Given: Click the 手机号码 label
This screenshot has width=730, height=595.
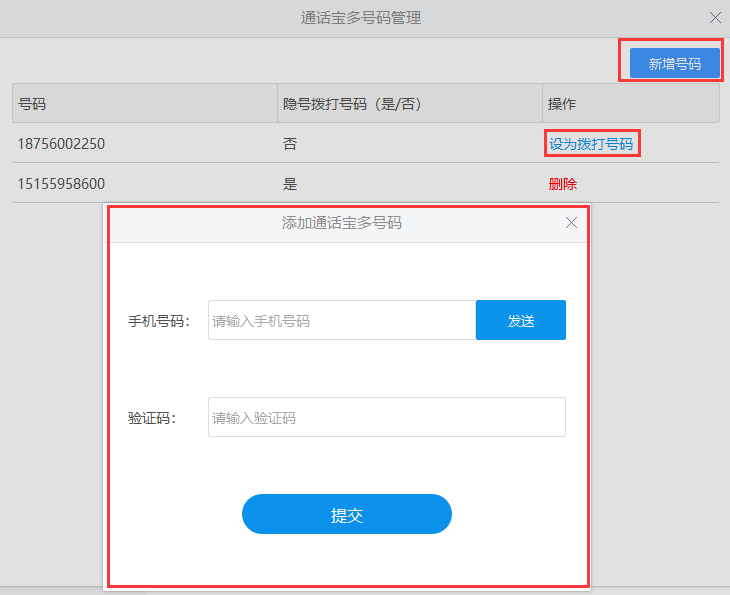Looking at the screenshot, I should (x=159, y=321).
